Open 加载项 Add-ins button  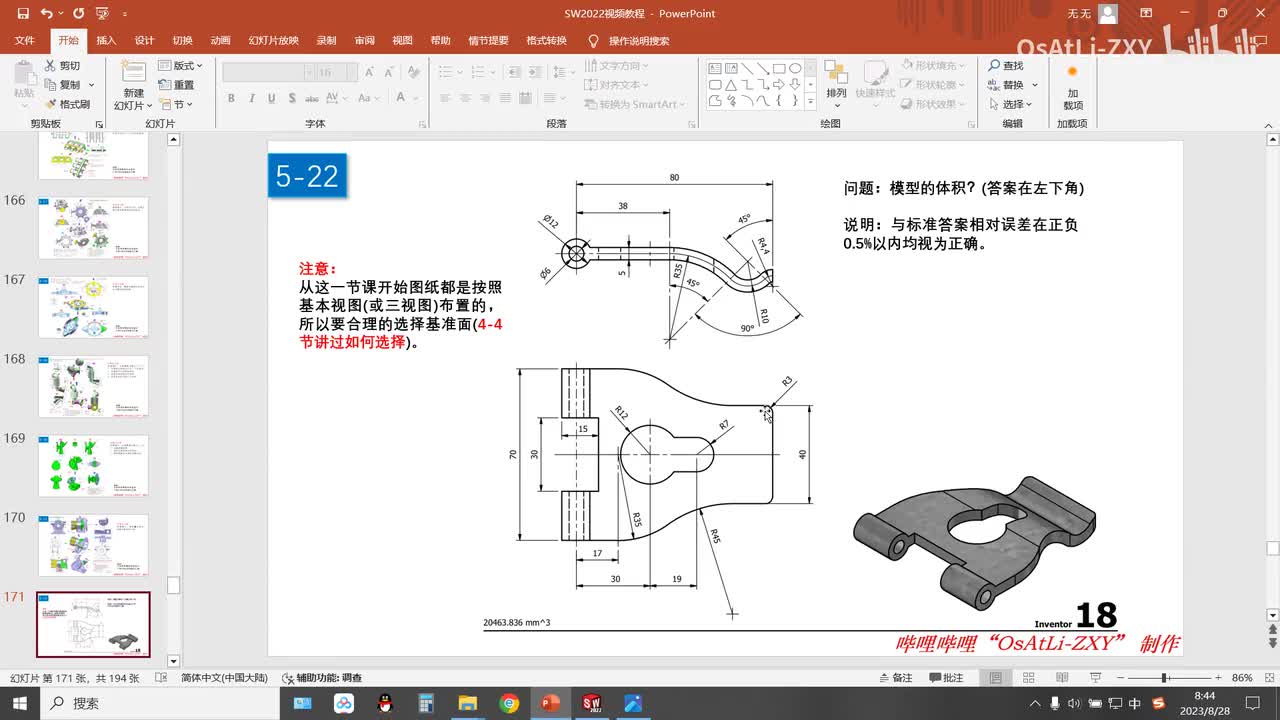[1072, 86]
